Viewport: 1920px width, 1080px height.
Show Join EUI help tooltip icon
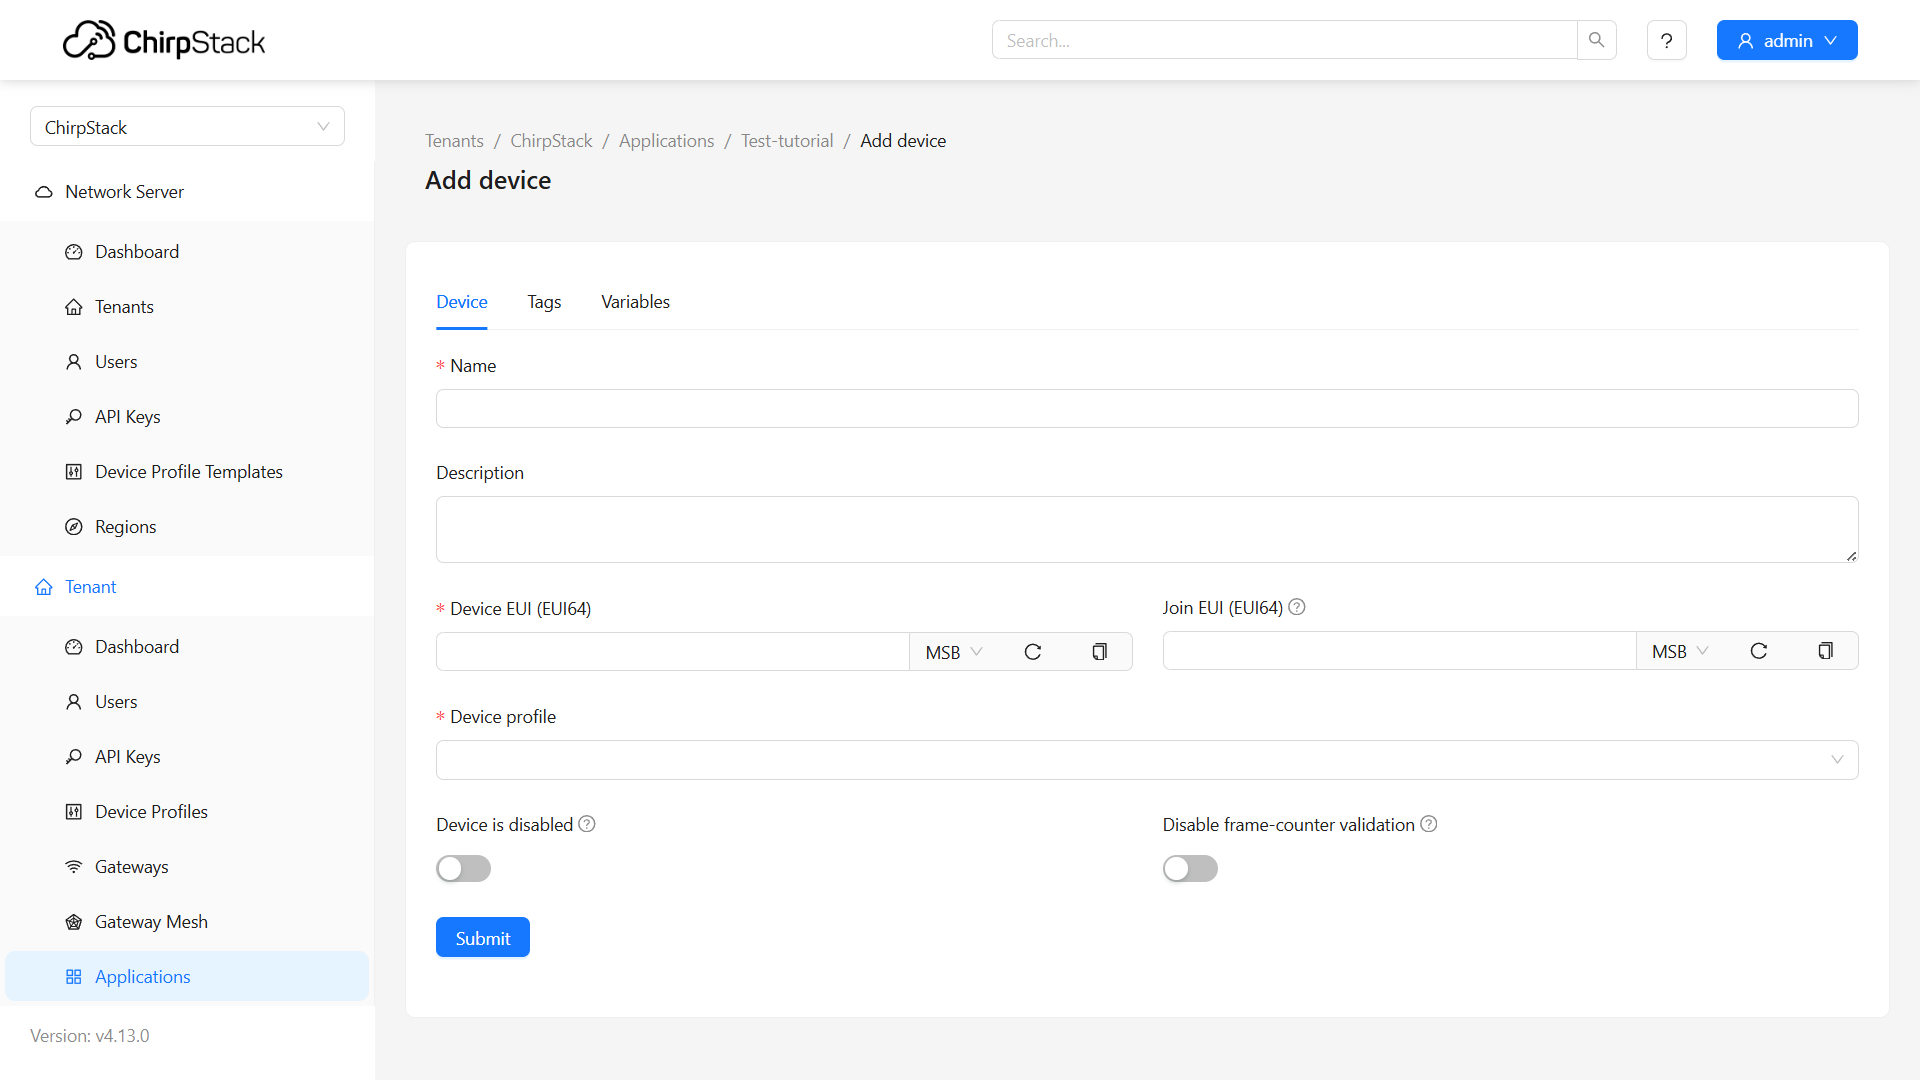1297,607
